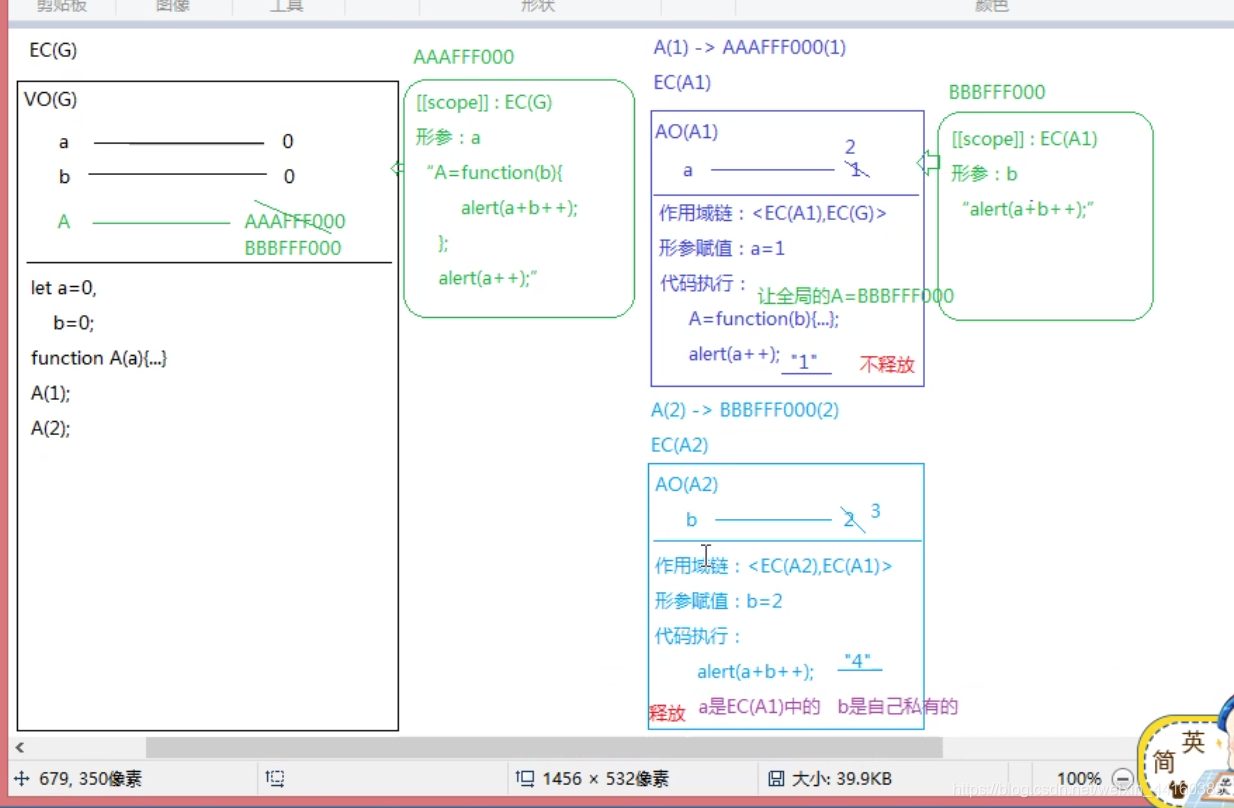Click the horizontal scrollbar thumb
This screenshot has width=1234, height=808.
544,747
